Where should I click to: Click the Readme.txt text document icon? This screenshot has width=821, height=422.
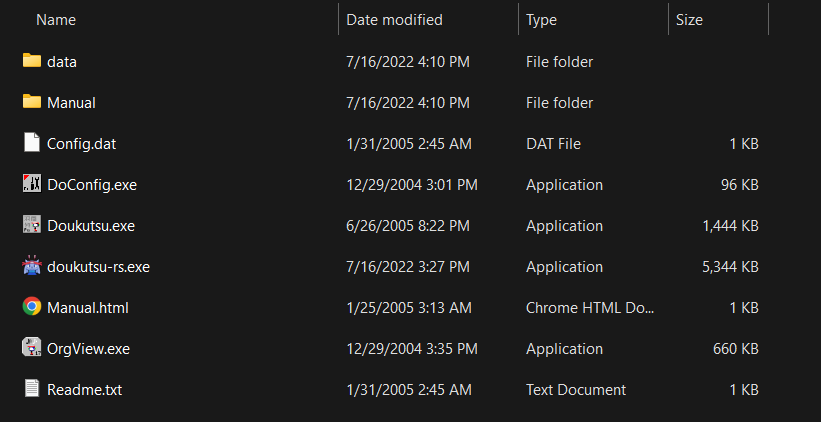(32, 388)
